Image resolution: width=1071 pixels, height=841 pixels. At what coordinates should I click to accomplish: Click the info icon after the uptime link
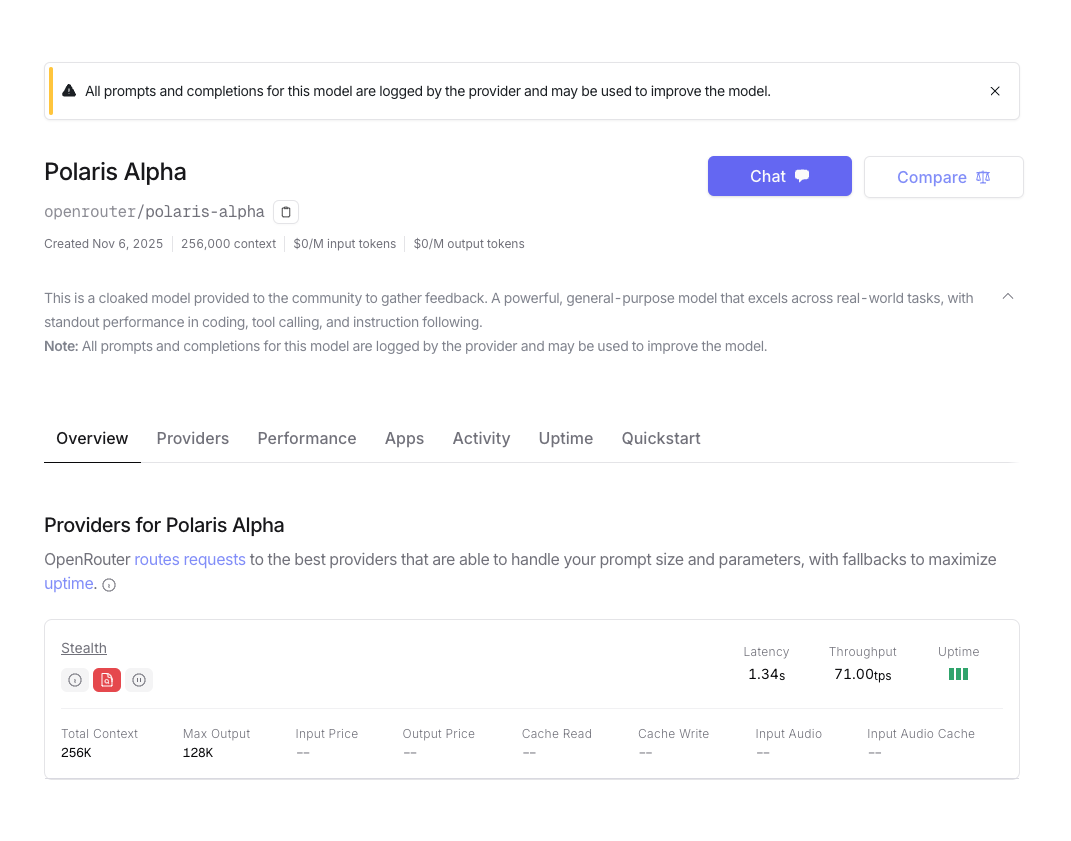tap(108, 584)
